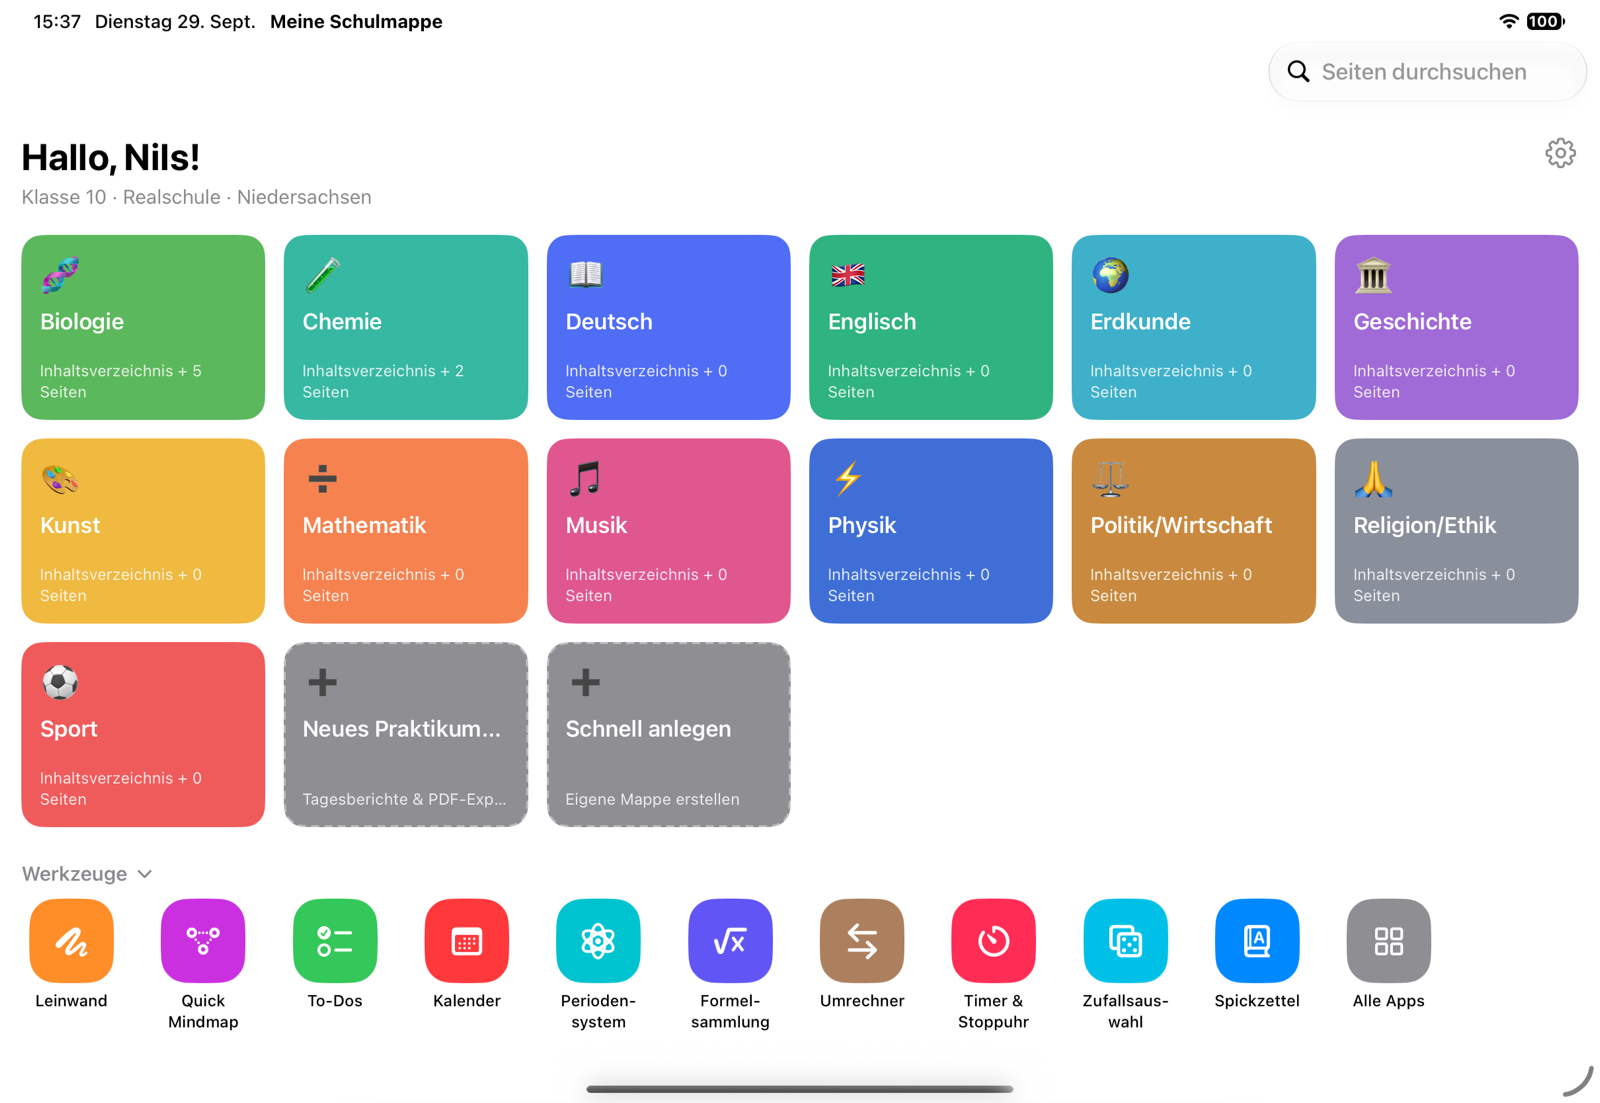Open the Physik subject card
This screenshot has height=1103, width=1600.
coord(931,531)
